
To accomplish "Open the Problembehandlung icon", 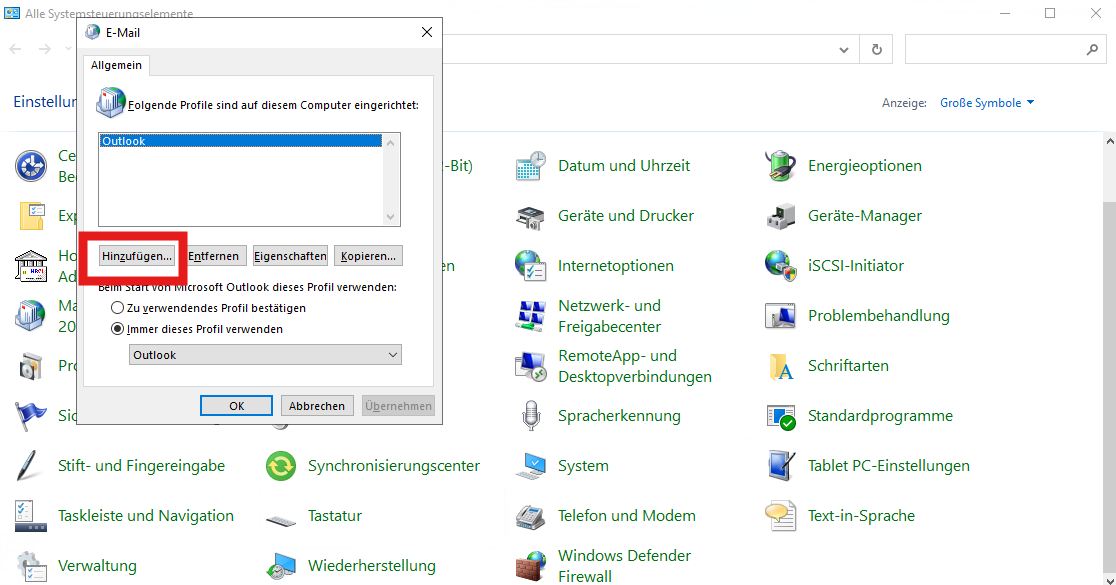I will 780,316.
